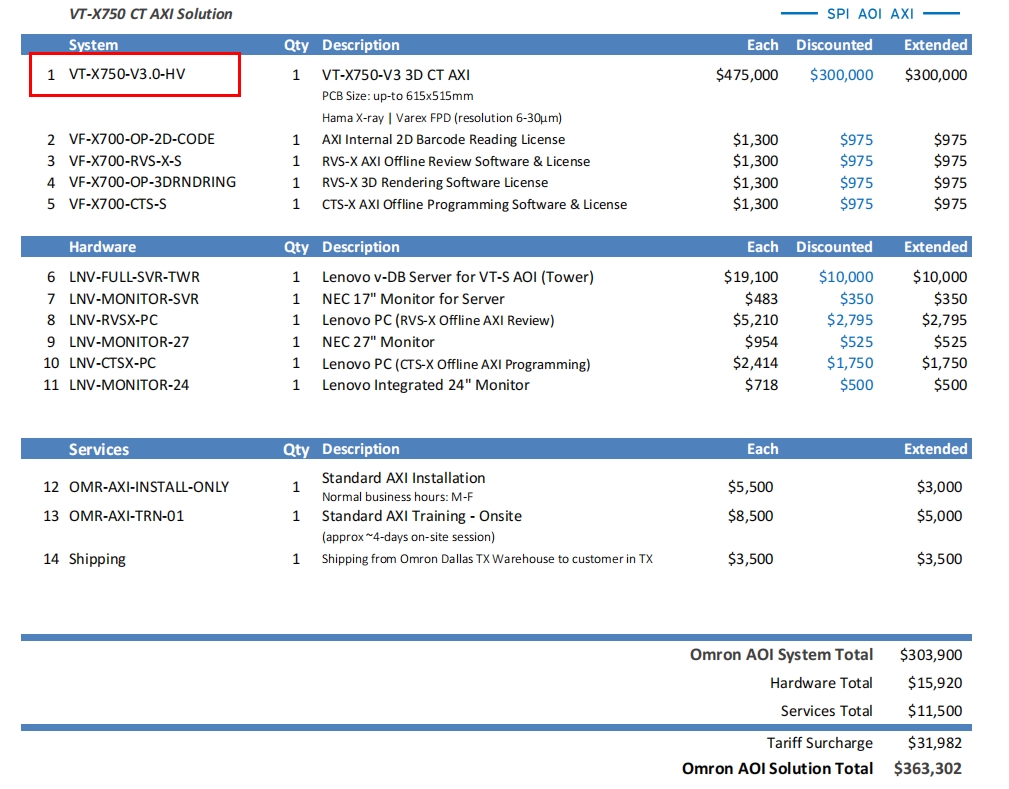Click Lenovo Integrated 24" Monitor description
This screenshot has height=789, width=1009.
coord(425,385)
